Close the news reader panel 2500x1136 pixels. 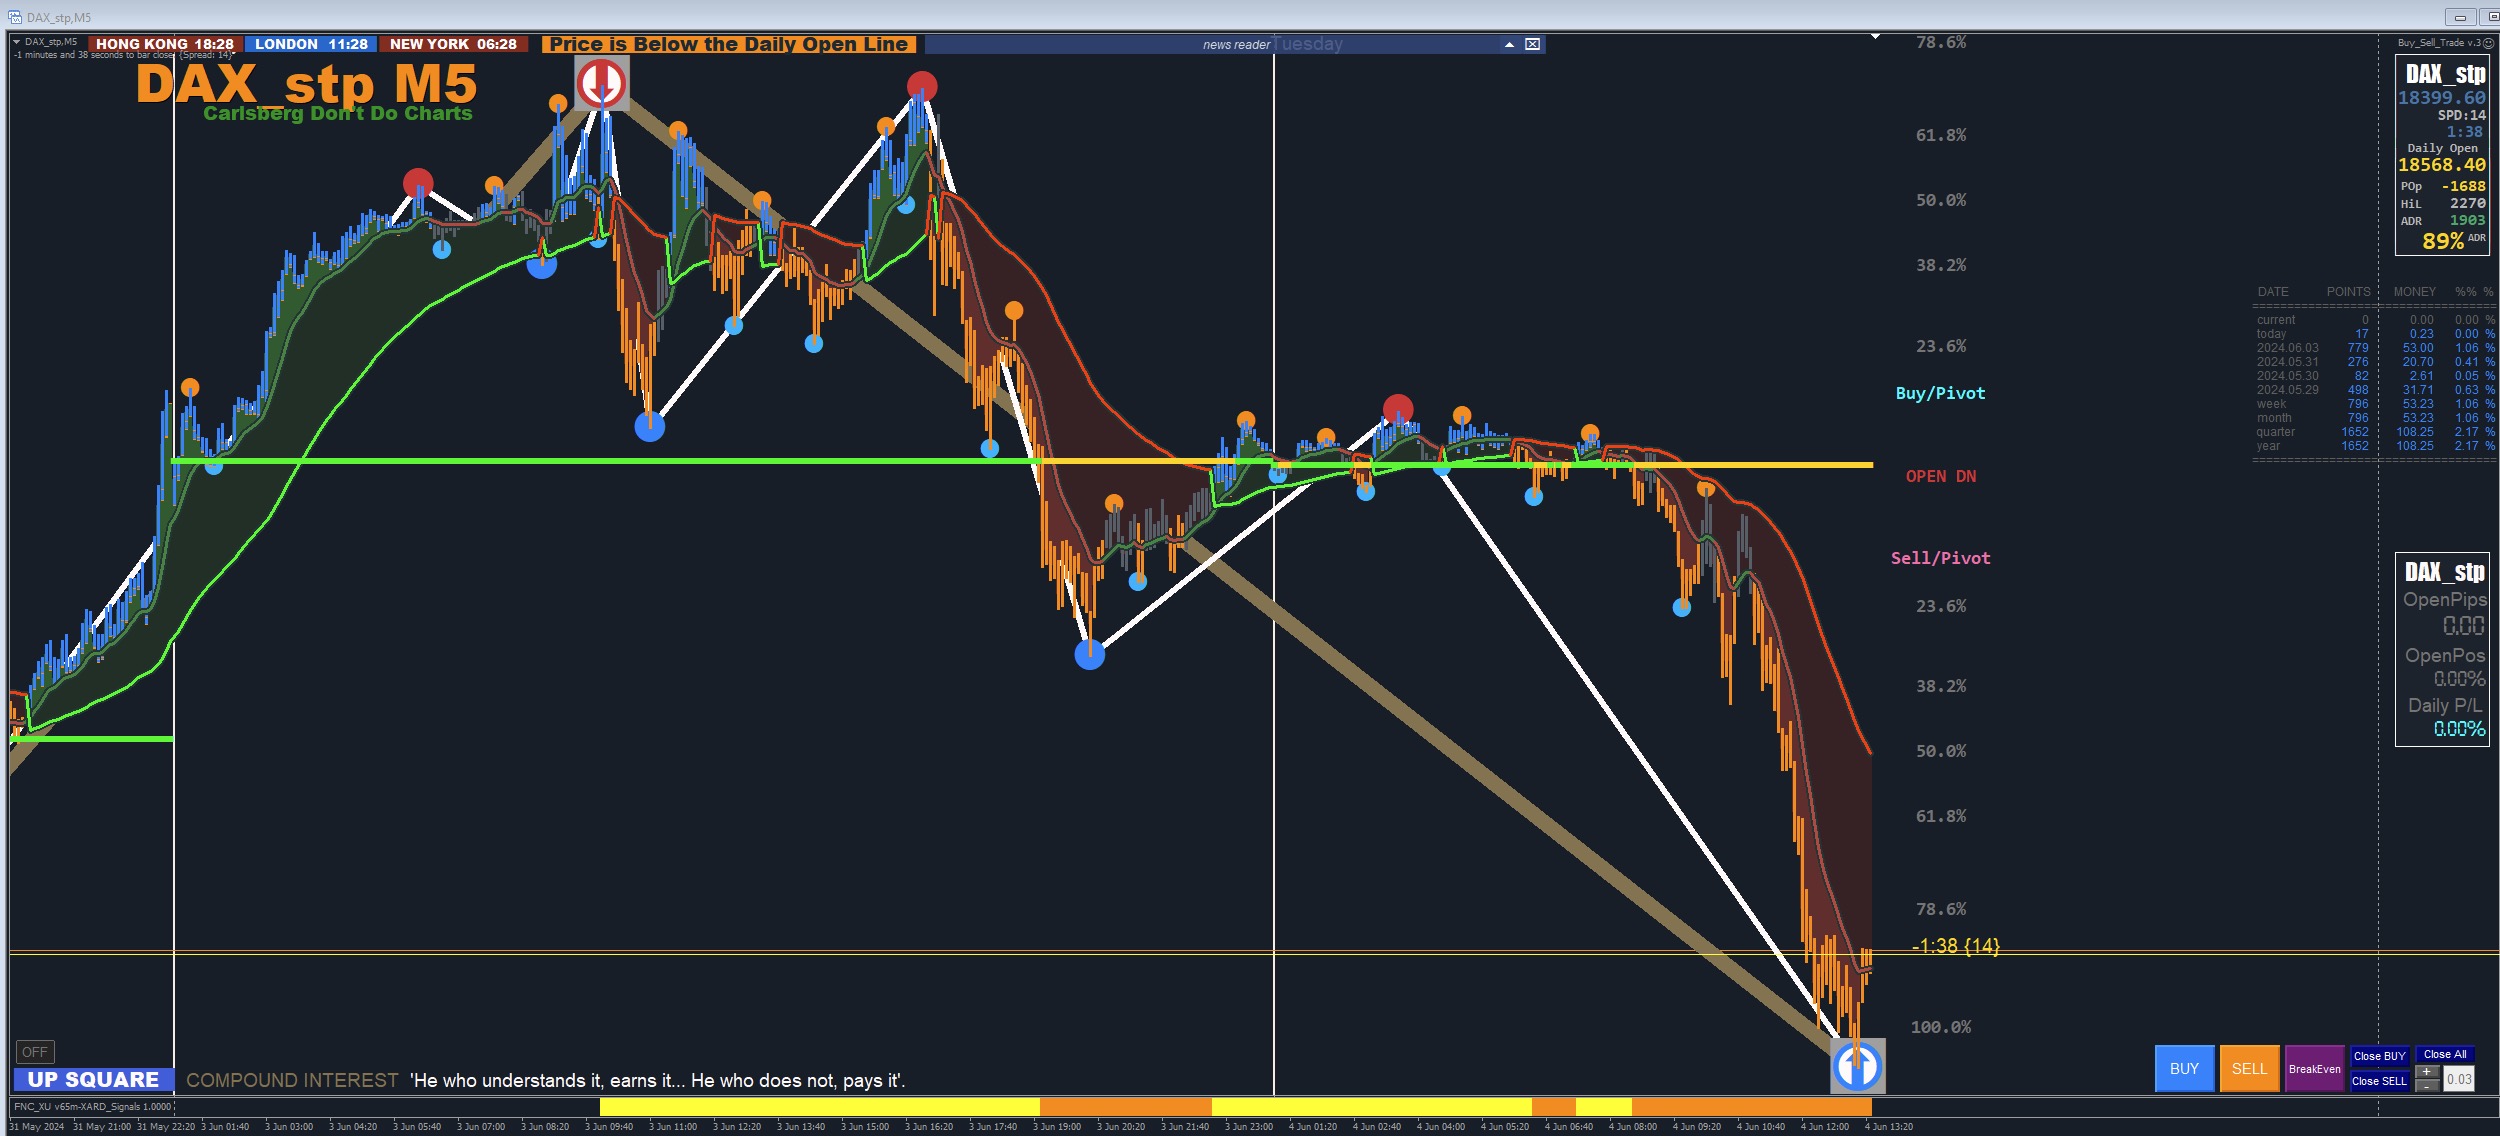point(1532,44)
